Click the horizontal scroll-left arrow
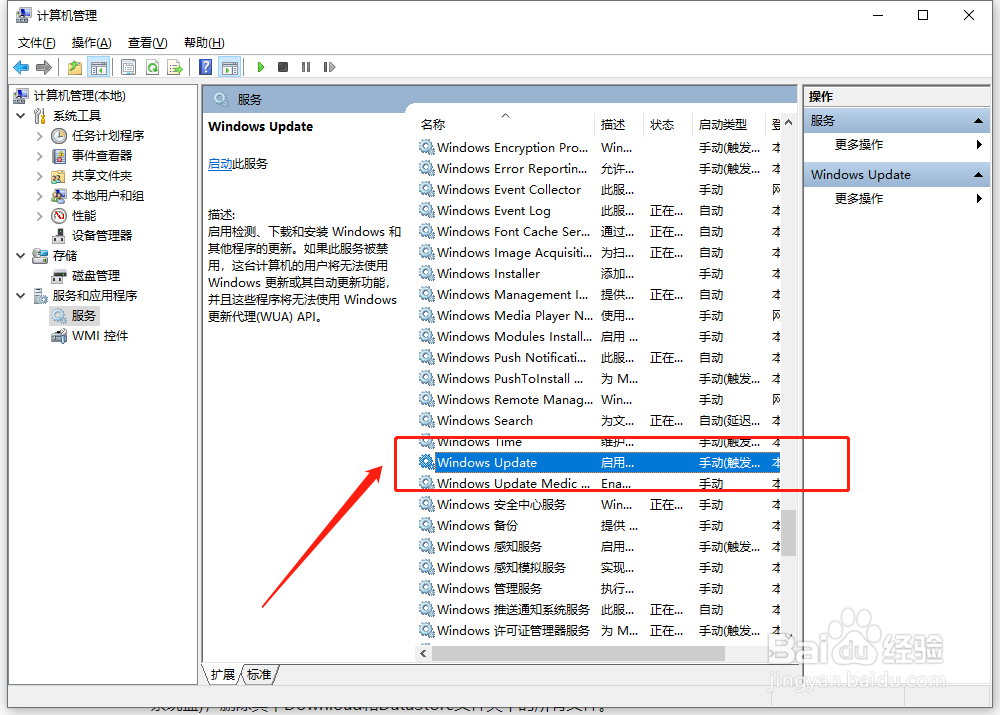 click(423, 654)
